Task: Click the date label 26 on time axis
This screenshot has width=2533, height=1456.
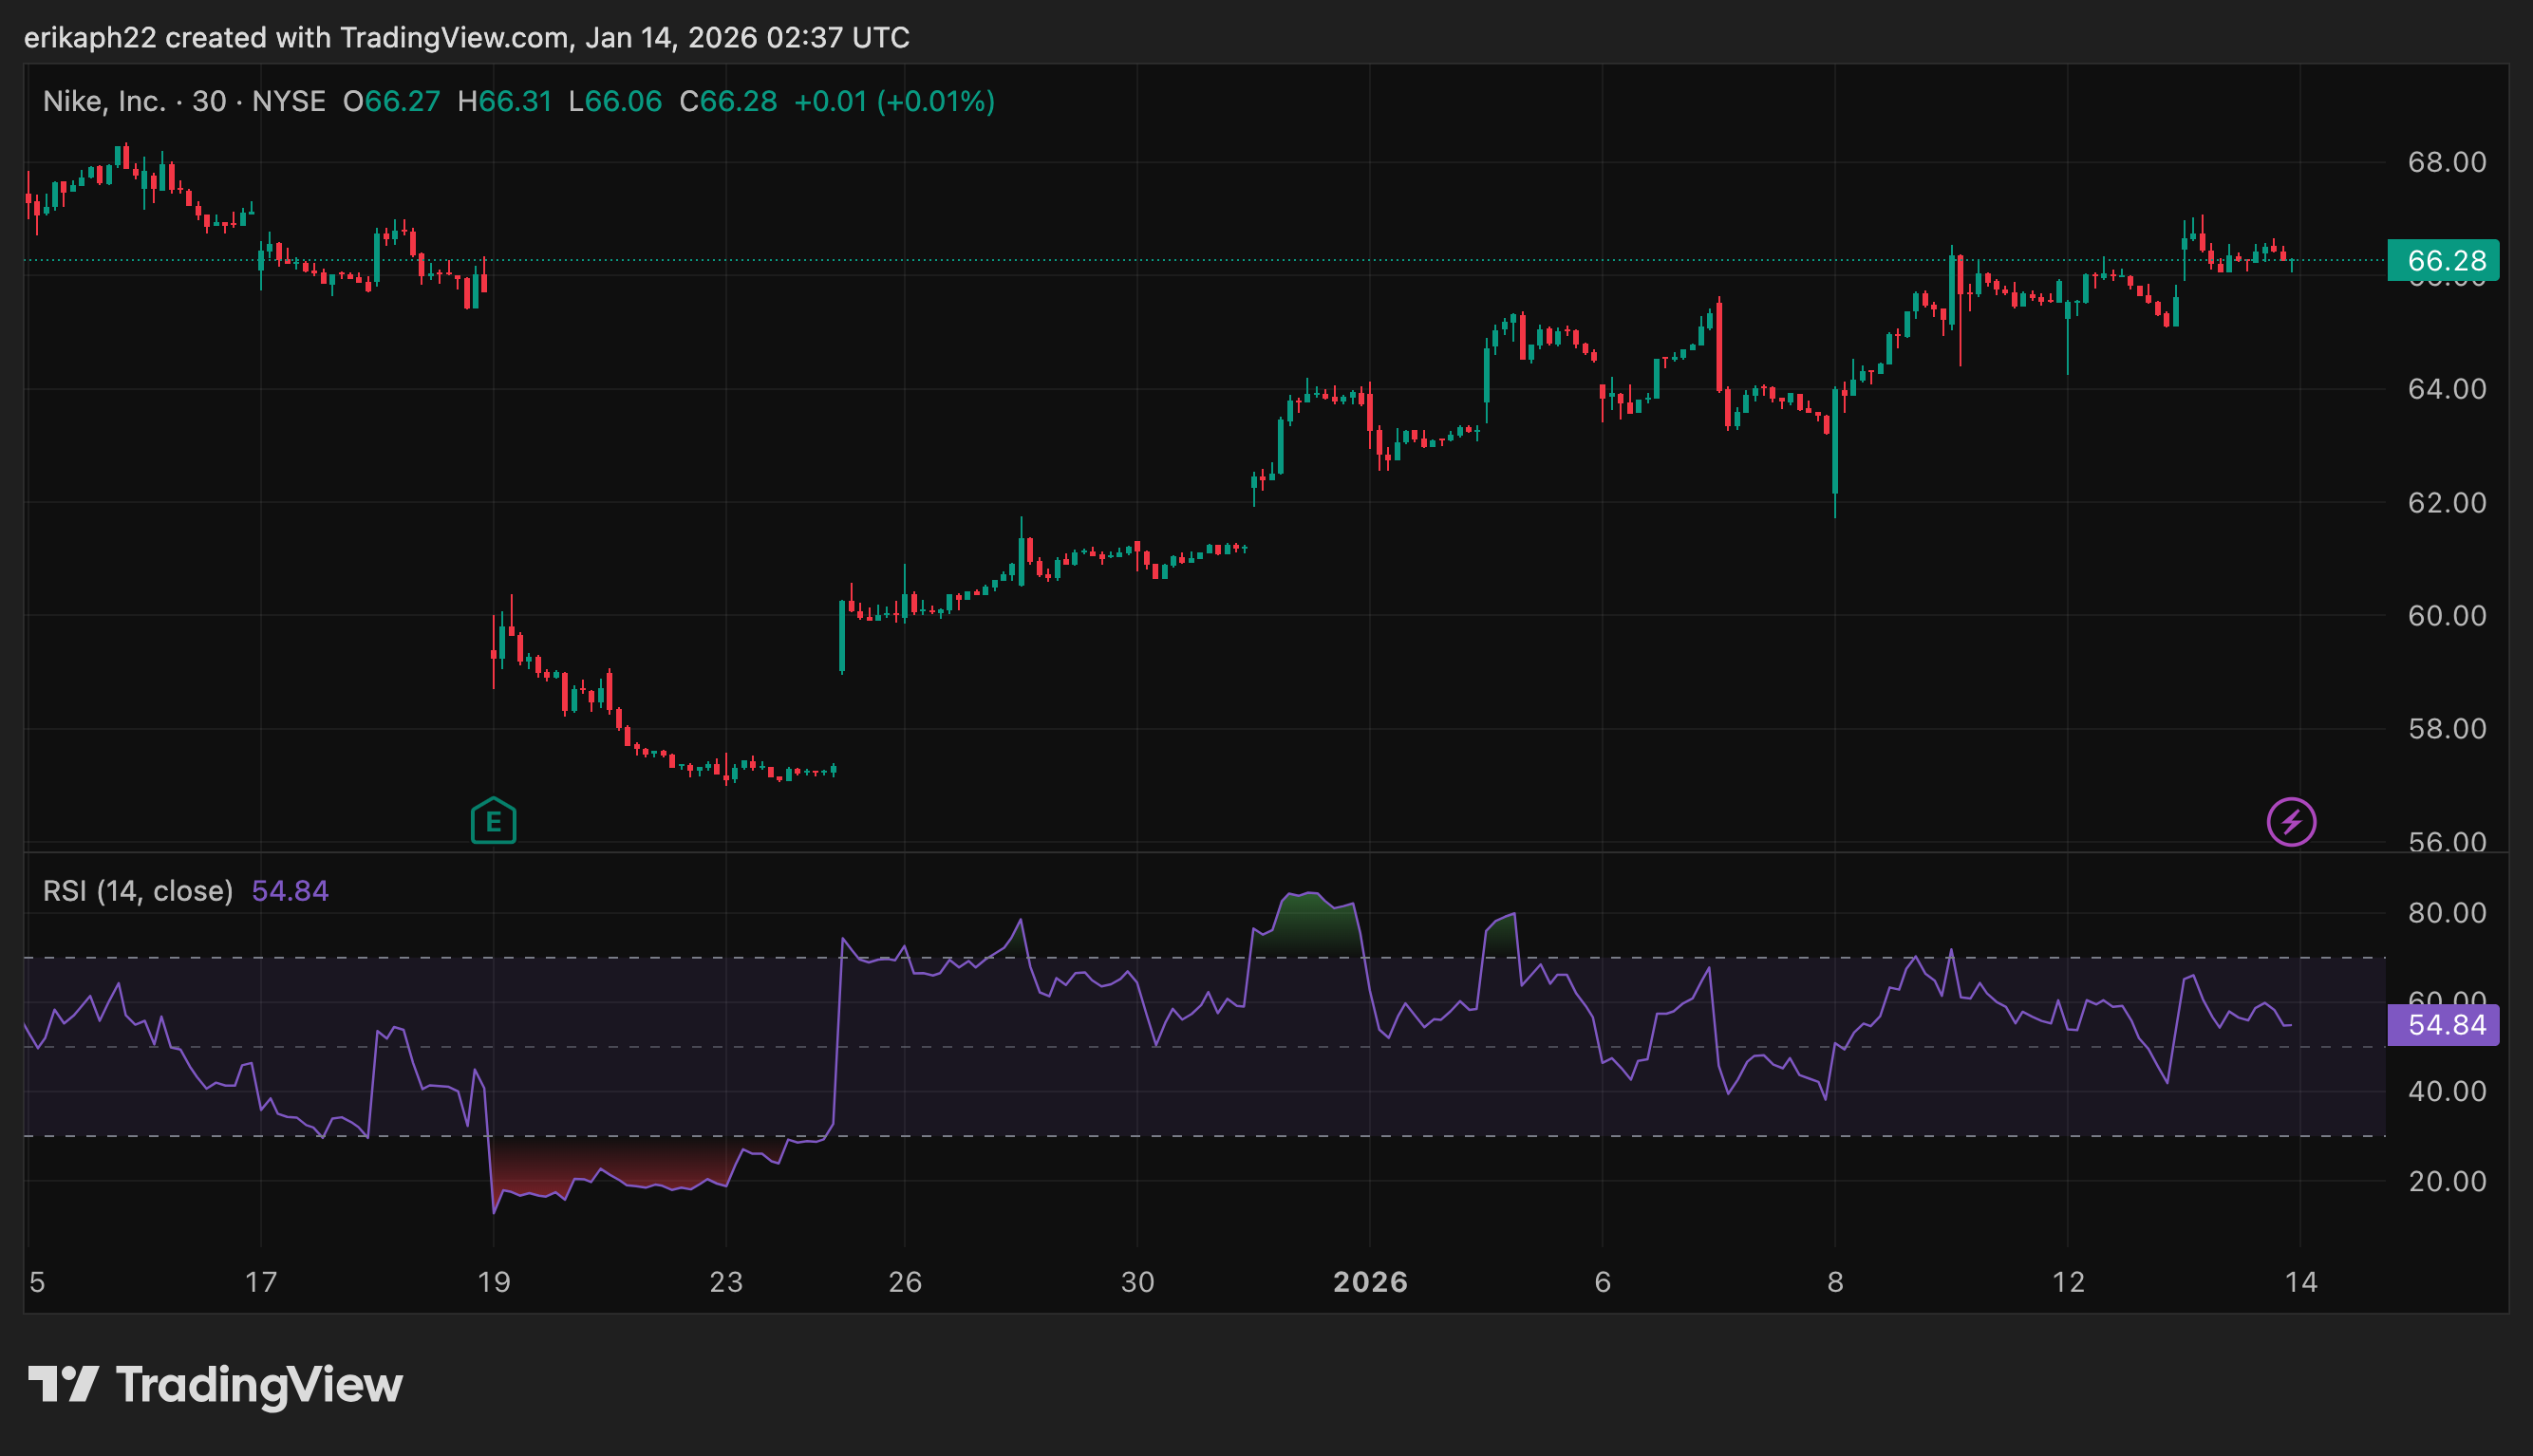Action: [905, 1282]
